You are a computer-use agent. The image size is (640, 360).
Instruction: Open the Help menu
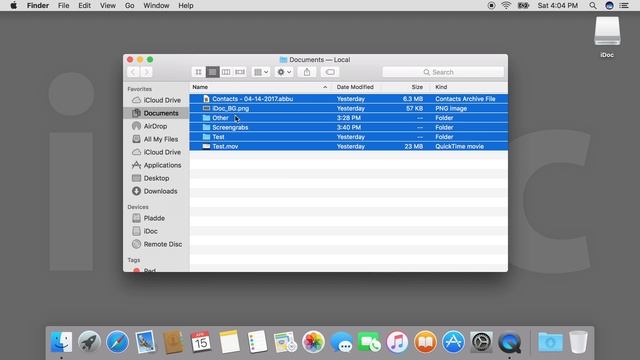[x=186, y=5]
